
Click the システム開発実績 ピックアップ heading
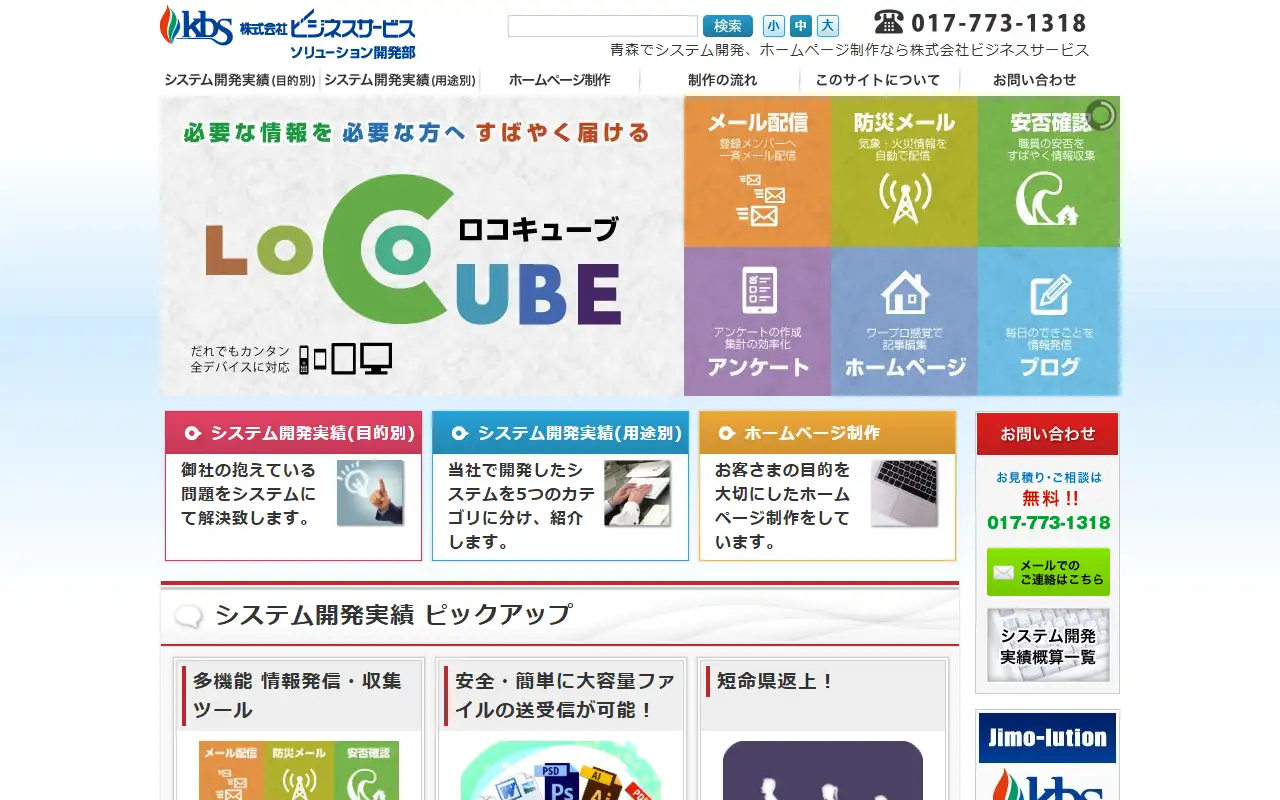(x=394, y=614)
